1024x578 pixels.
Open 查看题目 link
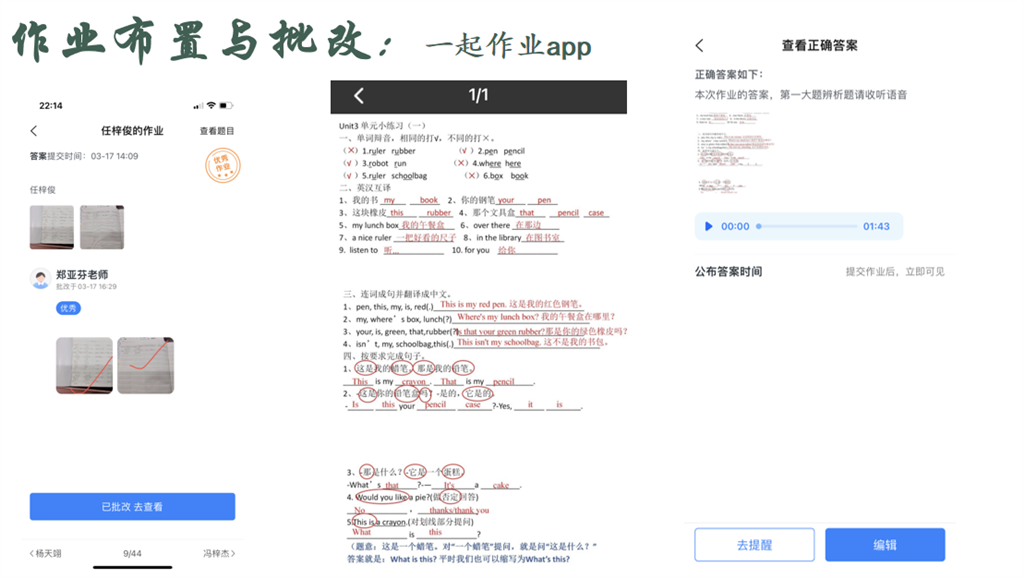click(217, 131)
